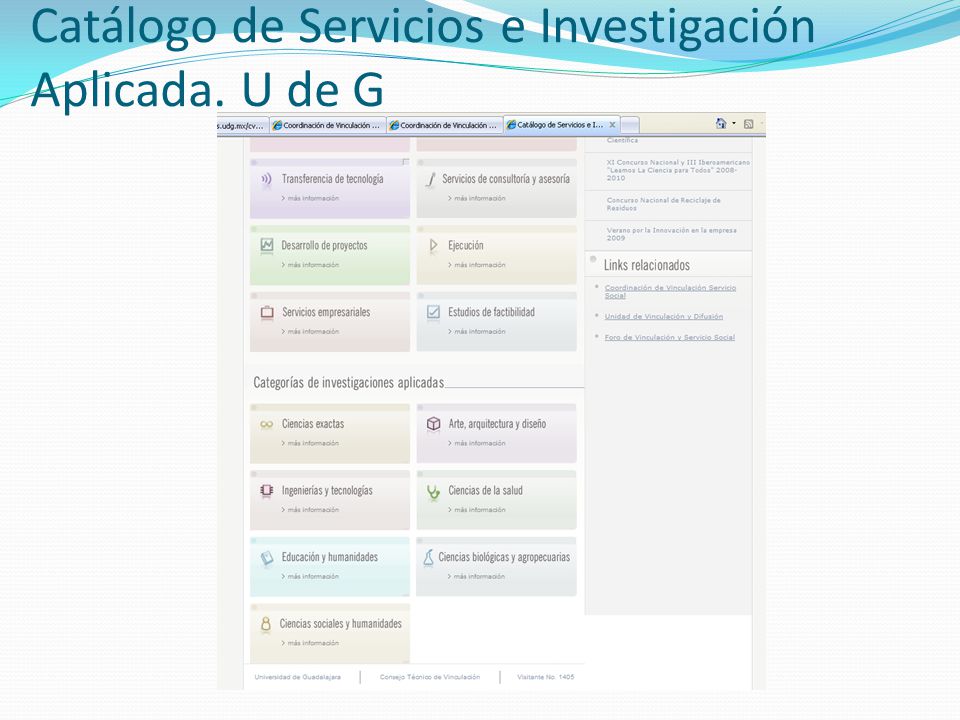
Task: Follow Foro de Vinculación y Servicio Social link
Action: pyautogui.click(x=670, y=337)
